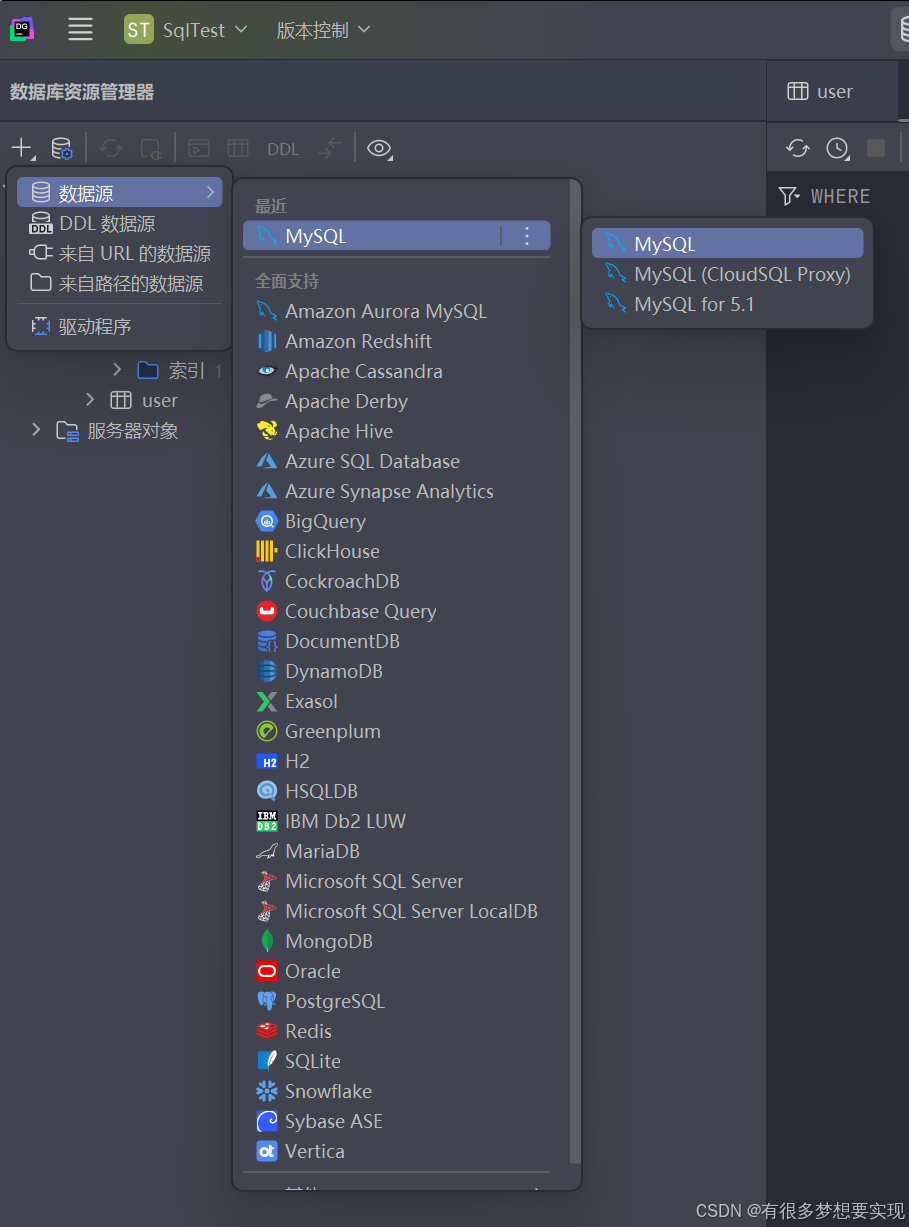Choose Sybase ASE data source

[x=396, y=1121]
